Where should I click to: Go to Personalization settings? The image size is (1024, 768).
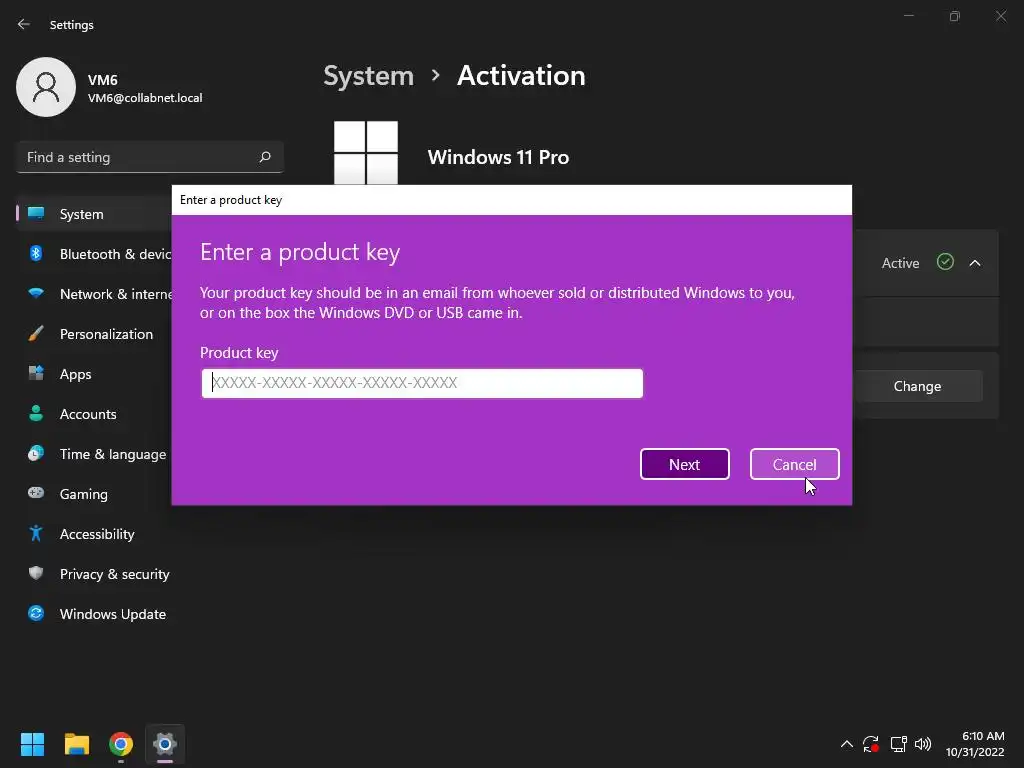tap(95, 334)
